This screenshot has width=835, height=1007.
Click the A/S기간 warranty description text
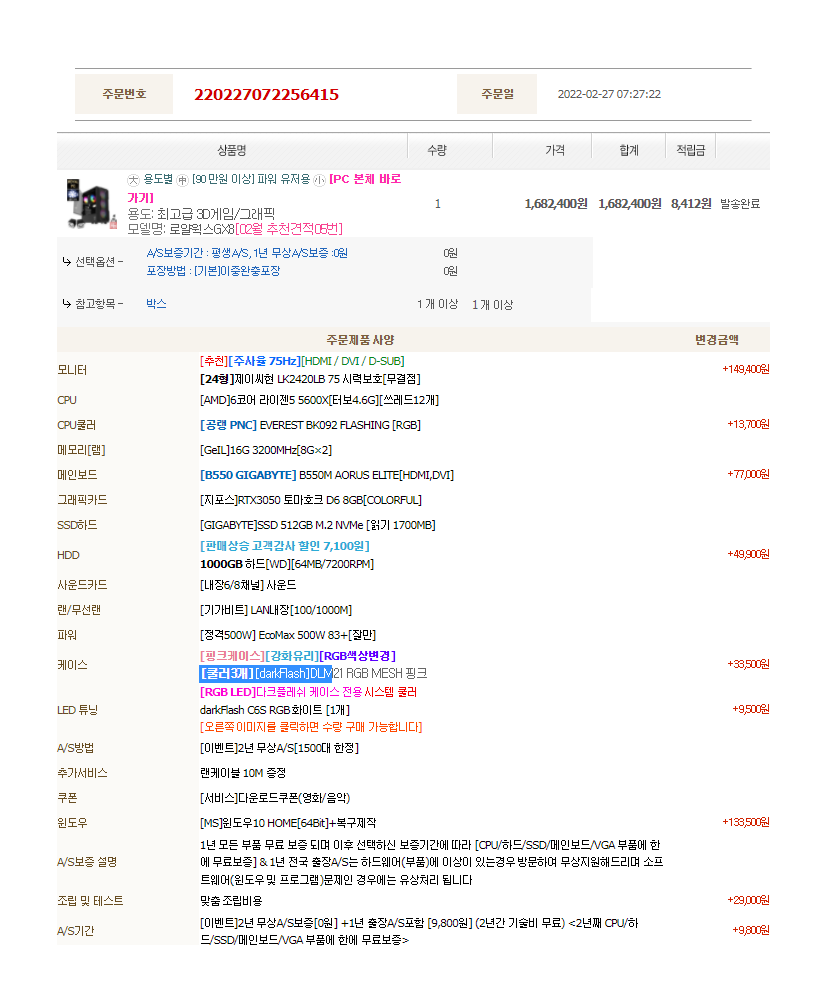[x=419, y=932]
